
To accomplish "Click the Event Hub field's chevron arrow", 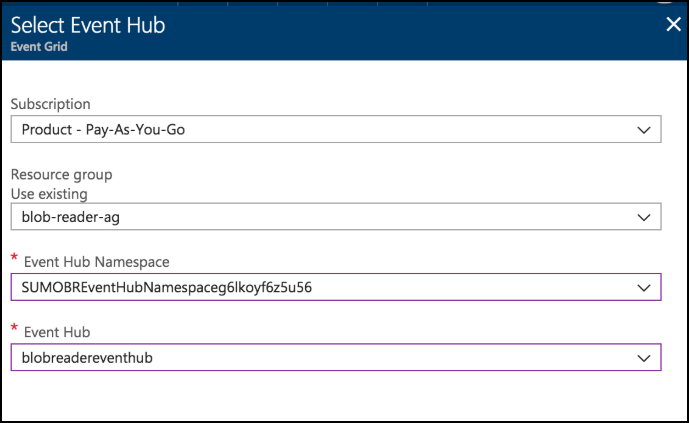I will pyautogui.click(x=642, y=357).
